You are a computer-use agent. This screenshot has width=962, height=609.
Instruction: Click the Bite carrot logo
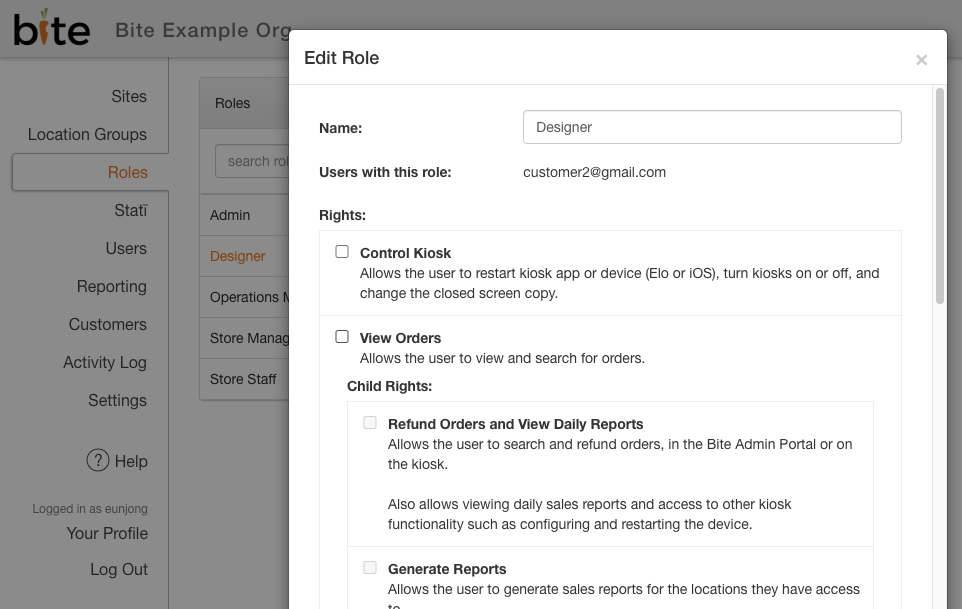(52, 28)
